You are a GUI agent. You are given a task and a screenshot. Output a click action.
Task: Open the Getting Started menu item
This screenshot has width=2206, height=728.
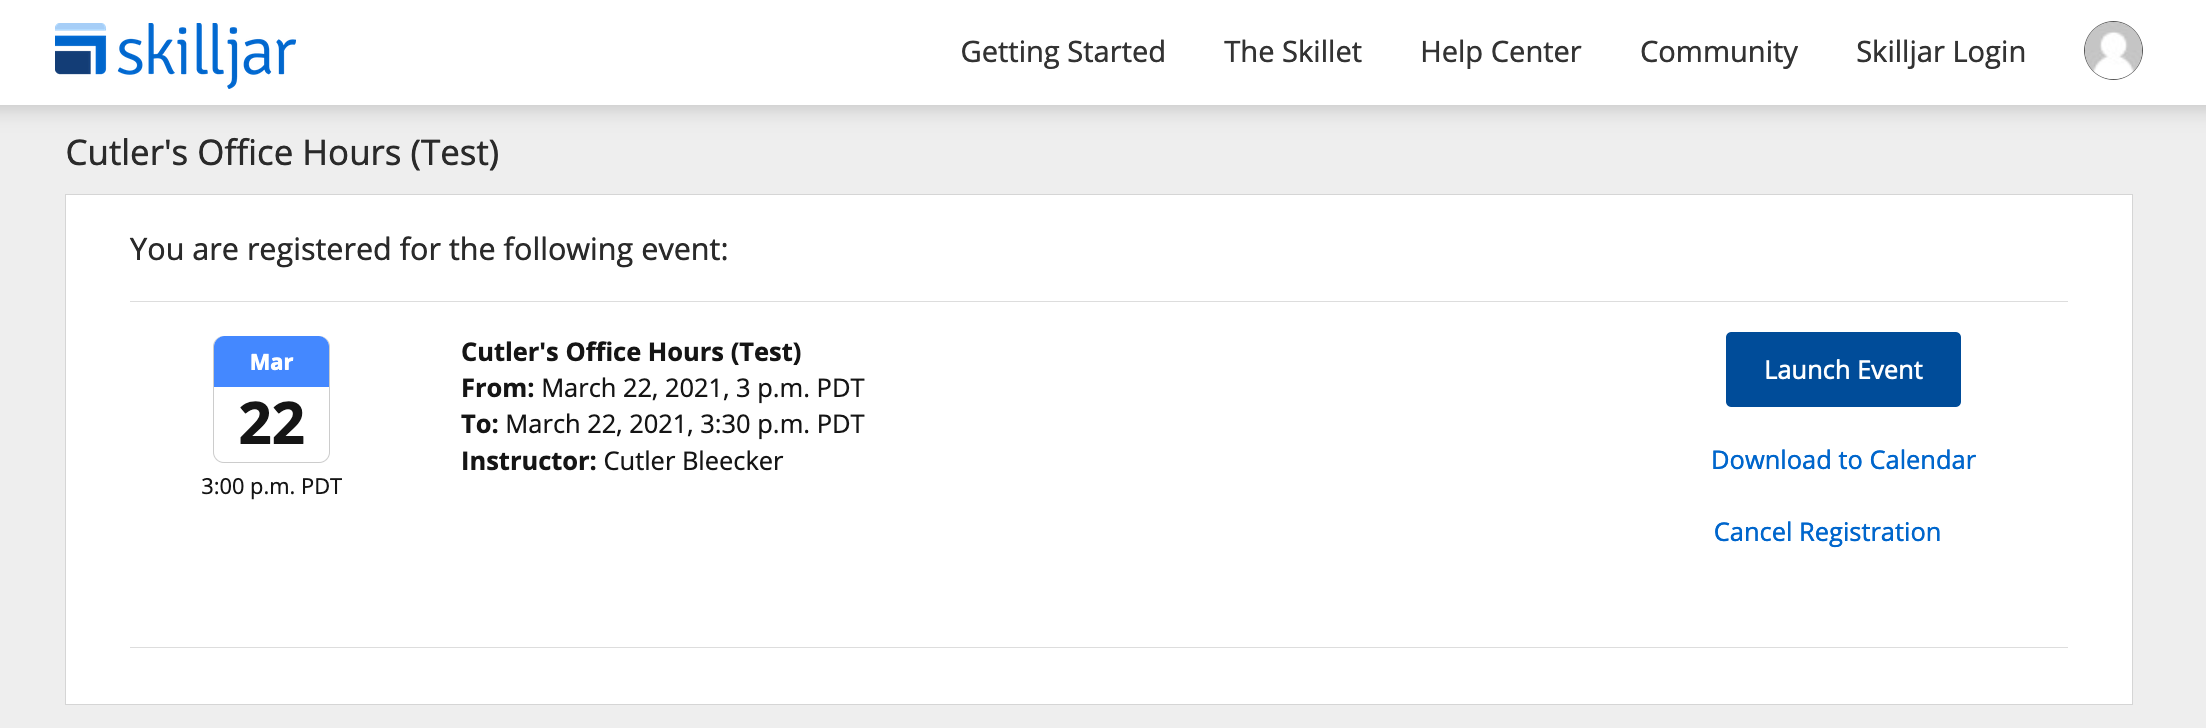click(1062, 52)
